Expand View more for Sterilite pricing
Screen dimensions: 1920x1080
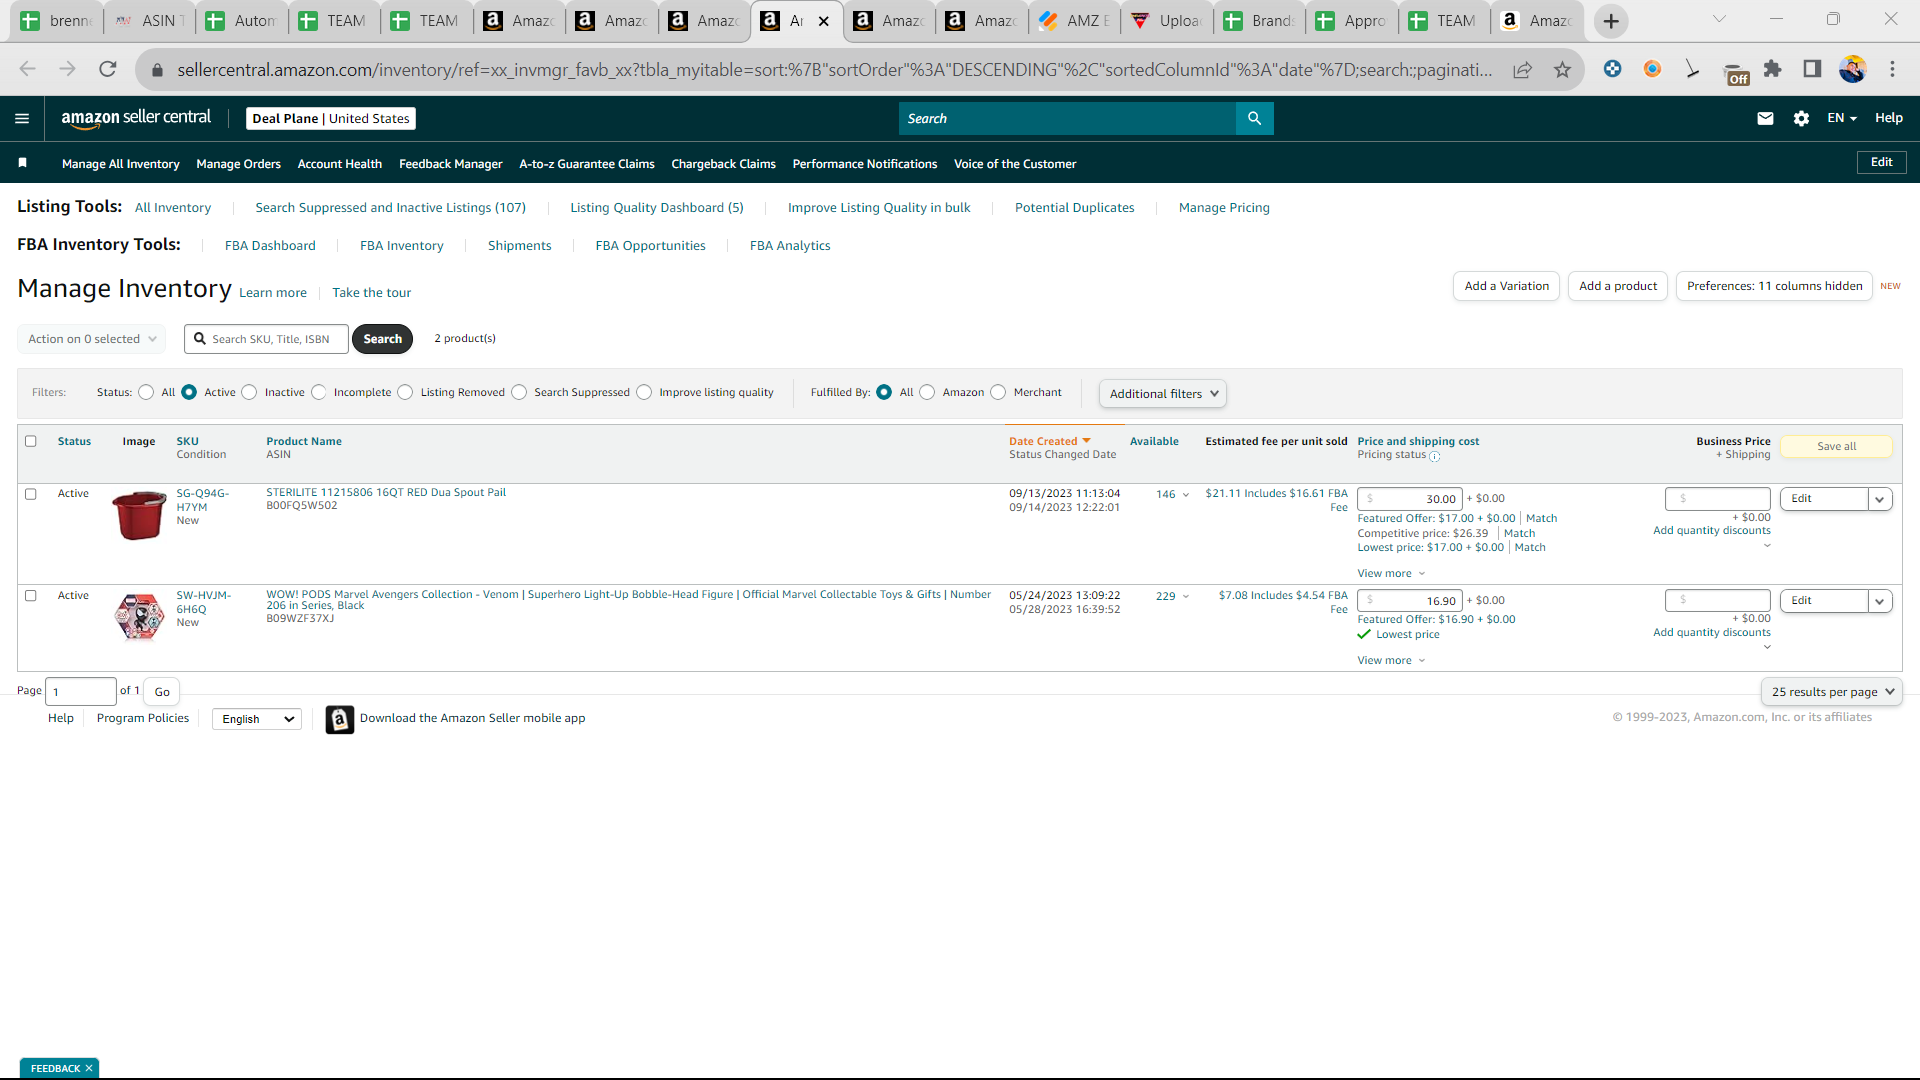click(x=1391, y=574)
